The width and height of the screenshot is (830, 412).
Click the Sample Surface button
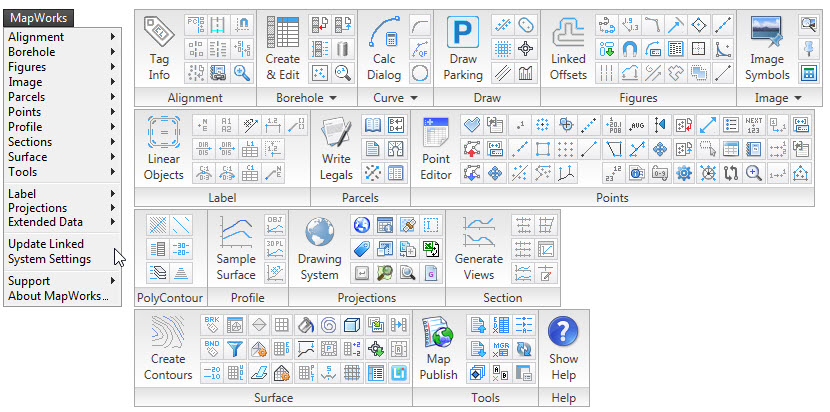(236, 248)
